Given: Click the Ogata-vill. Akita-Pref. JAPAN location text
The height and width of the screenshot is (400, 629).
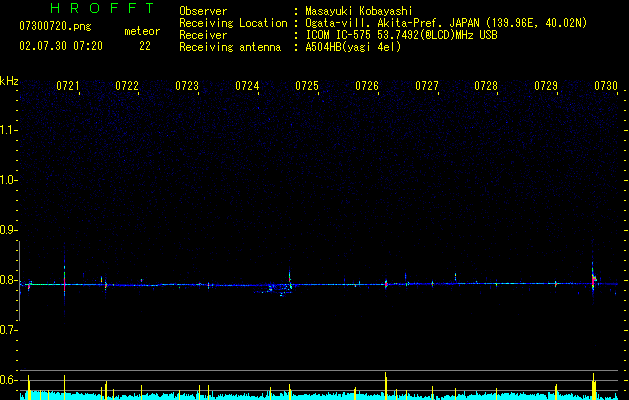Looking at the screenshot, I should [446, 23].
